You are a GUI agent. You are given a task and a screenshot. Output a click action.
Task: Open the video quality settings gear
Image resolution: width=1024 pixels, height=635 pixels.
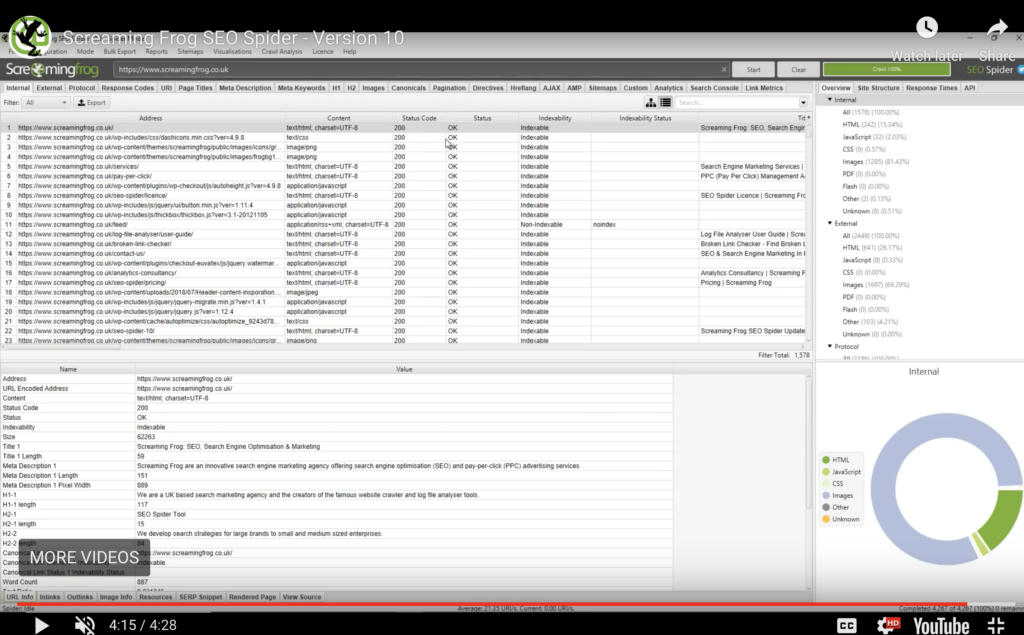pos(888,625)
